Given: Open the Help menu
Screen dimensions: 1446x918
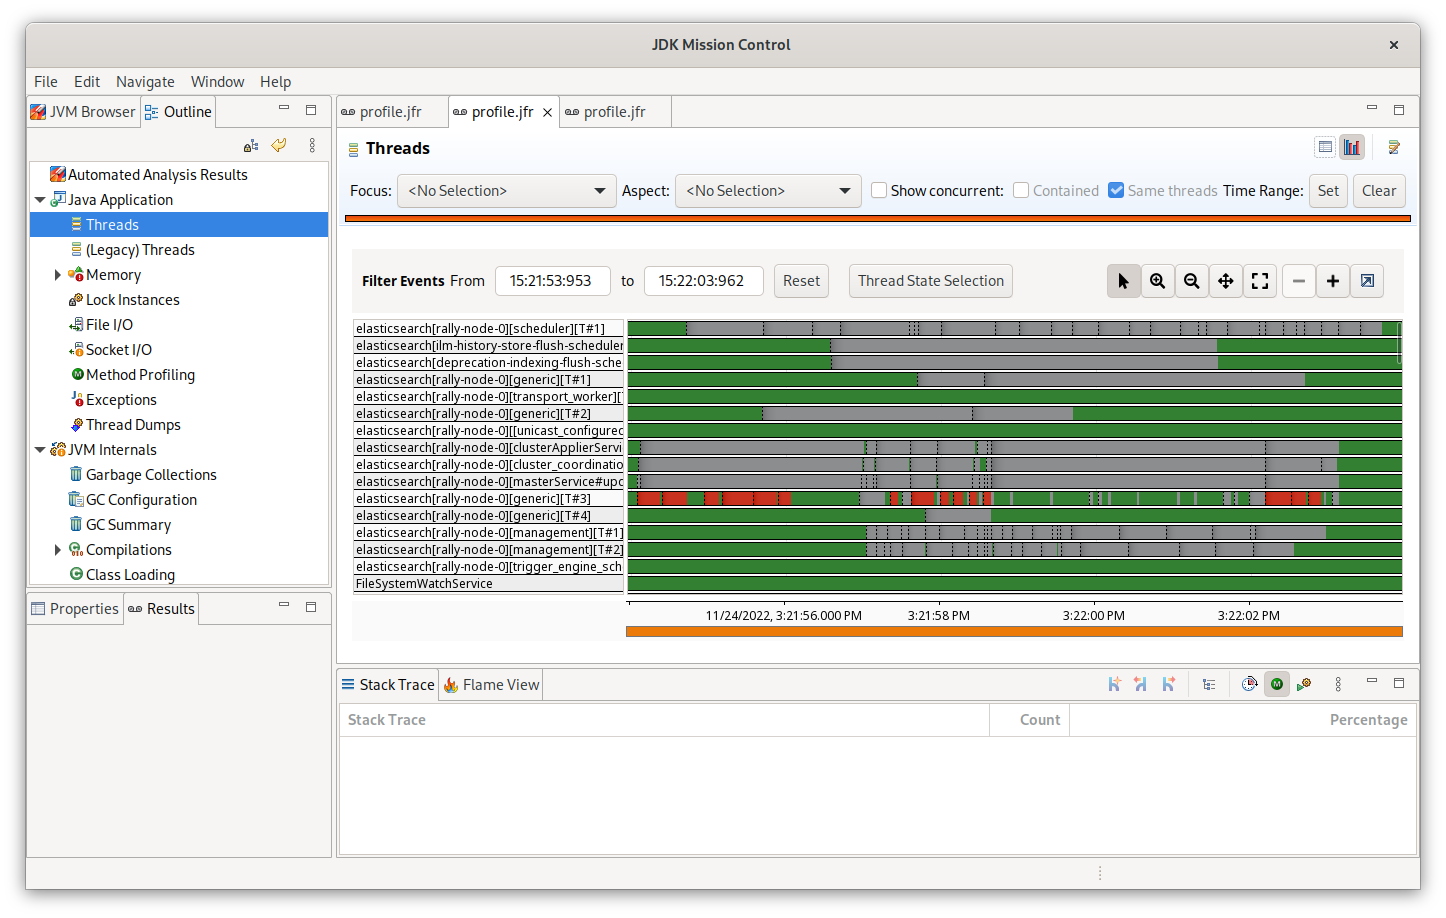Looking at the screenshot, I should click(275, 82).
